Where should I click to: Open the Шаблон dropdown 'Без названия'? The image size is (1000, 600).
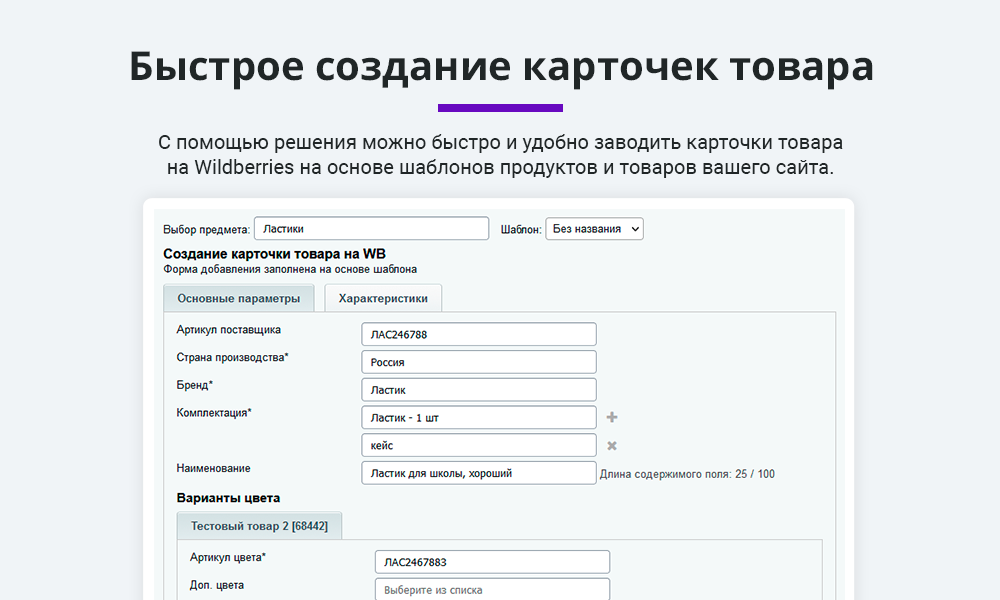(594, 229)
